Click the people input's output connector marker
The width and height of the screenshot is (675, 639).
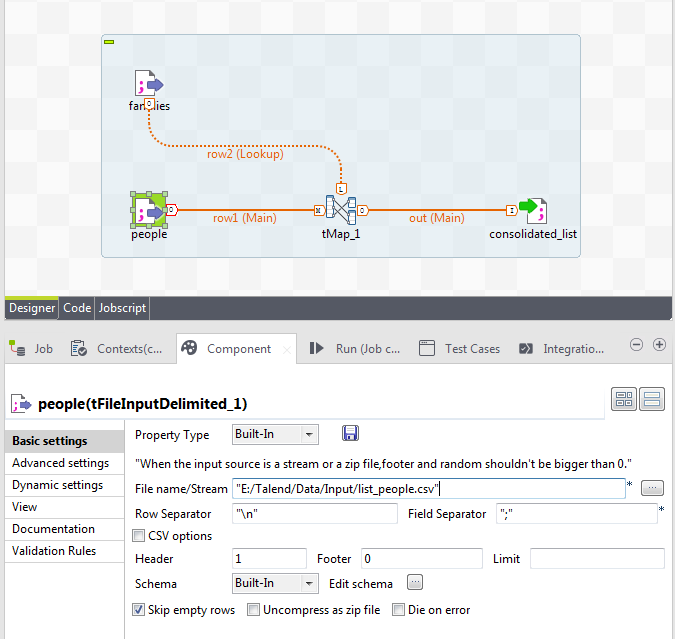click(x=171, y=210)
